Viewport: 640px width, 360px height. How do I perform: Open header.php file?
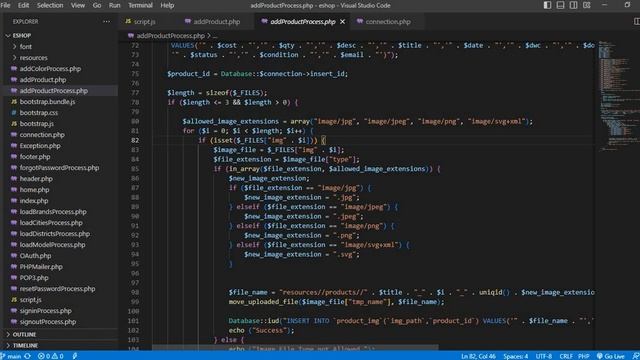(36, 179)
